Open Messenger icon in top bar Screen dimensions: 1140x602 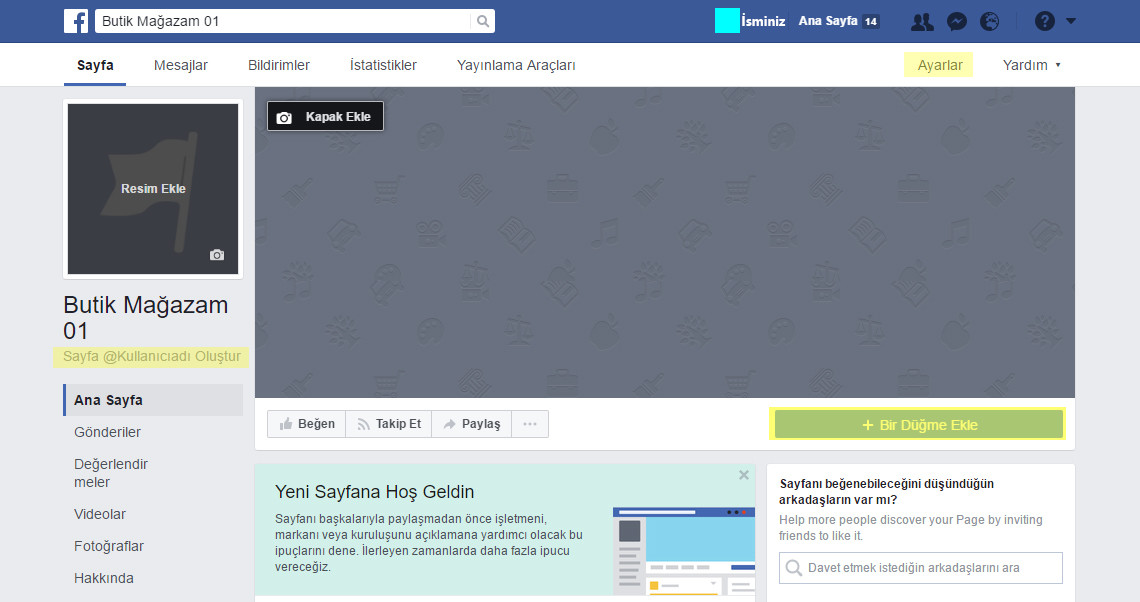coord(957,22)
